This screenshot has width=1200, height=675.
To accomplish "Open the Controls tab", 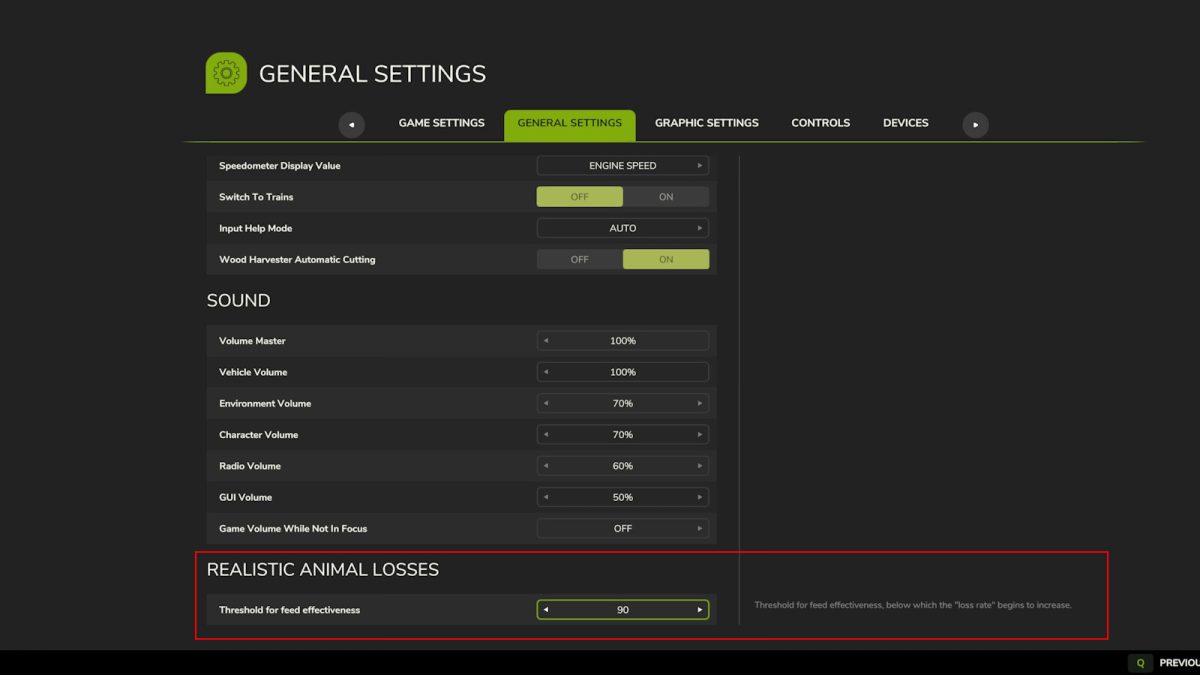I will click(x=820, y=122).
